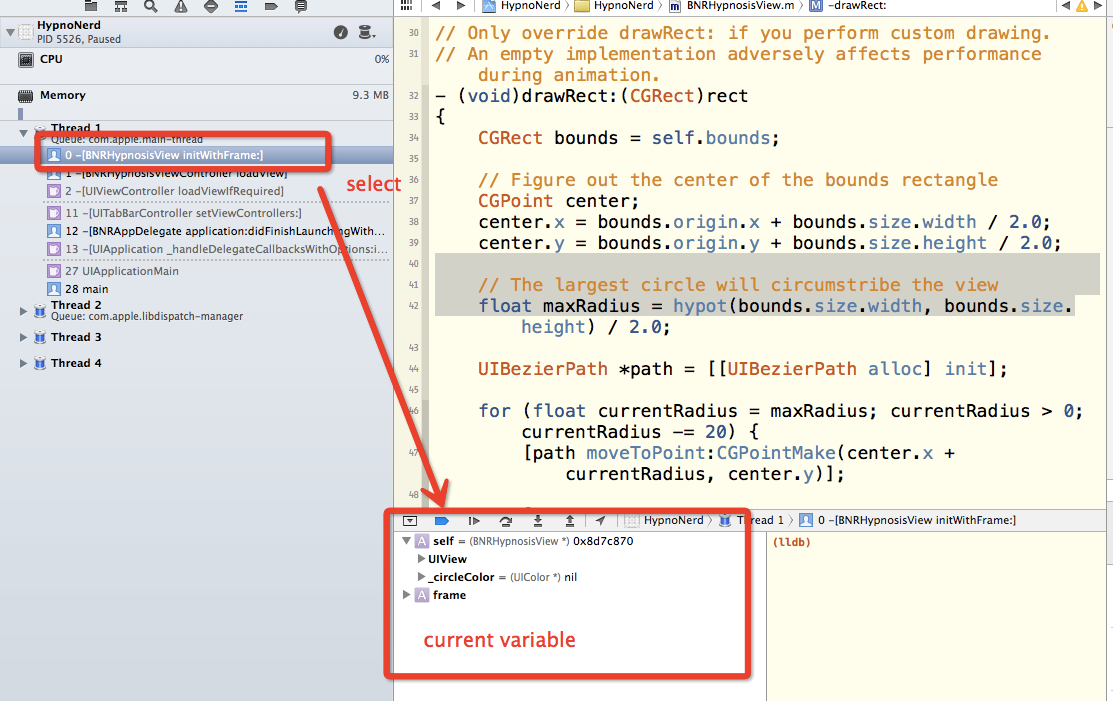Click the yellow warning issue icon in jump bar
1113x701 pixels.
[1082, 6]
